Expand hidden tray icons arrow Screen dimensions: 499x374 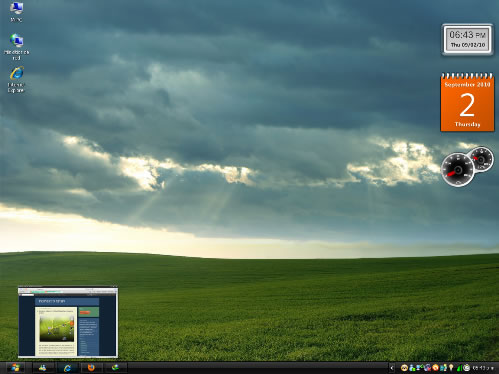pos(392,368)
